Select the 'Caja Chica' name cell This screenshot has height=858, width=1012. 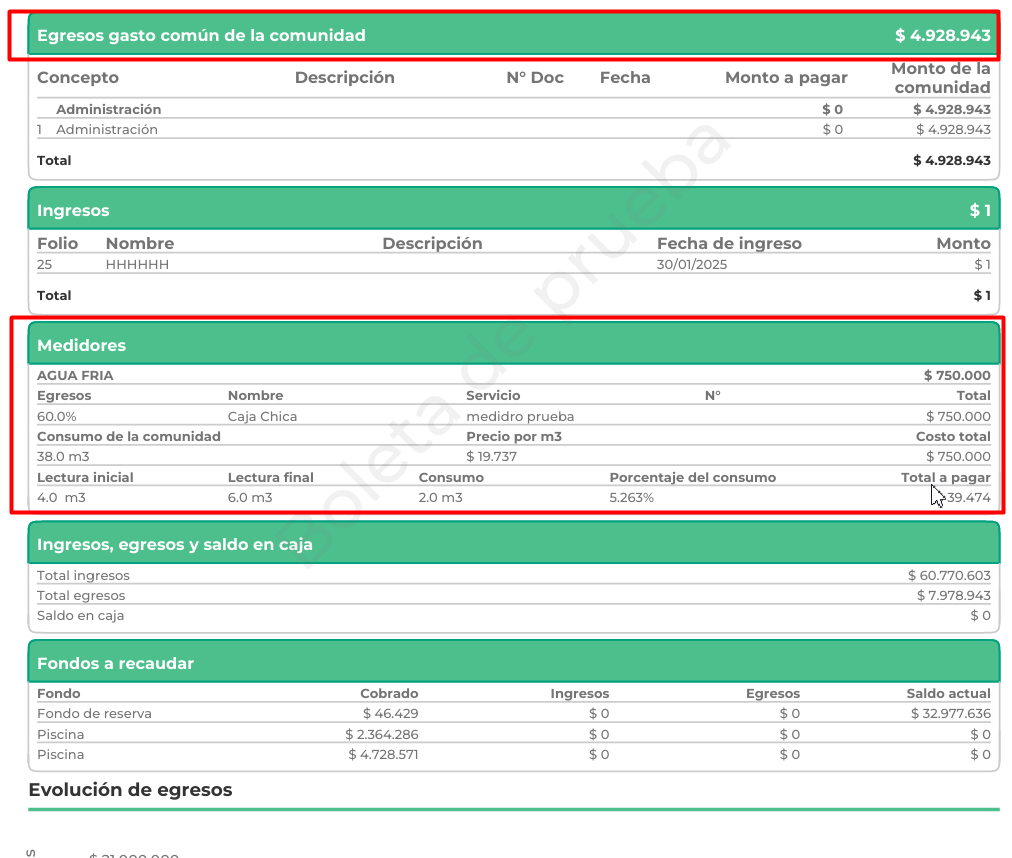coord(262,417)
